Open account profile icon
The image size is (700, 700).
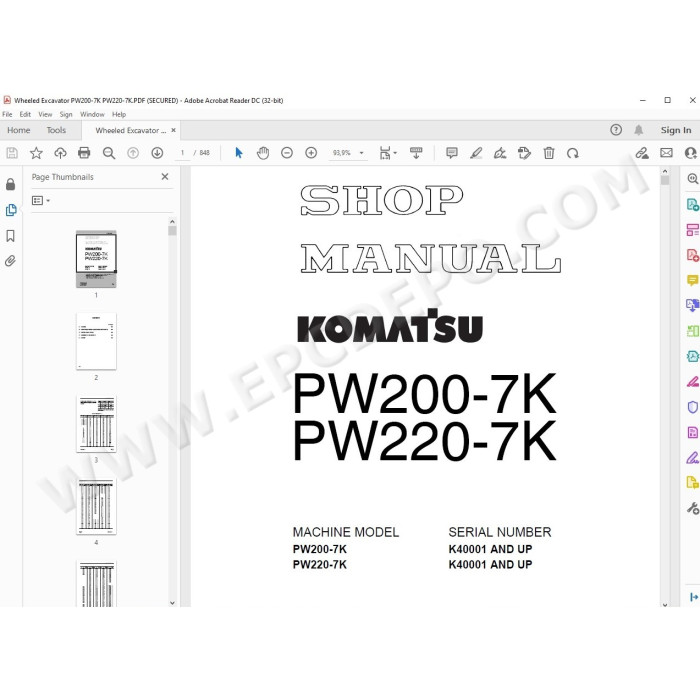691,153
